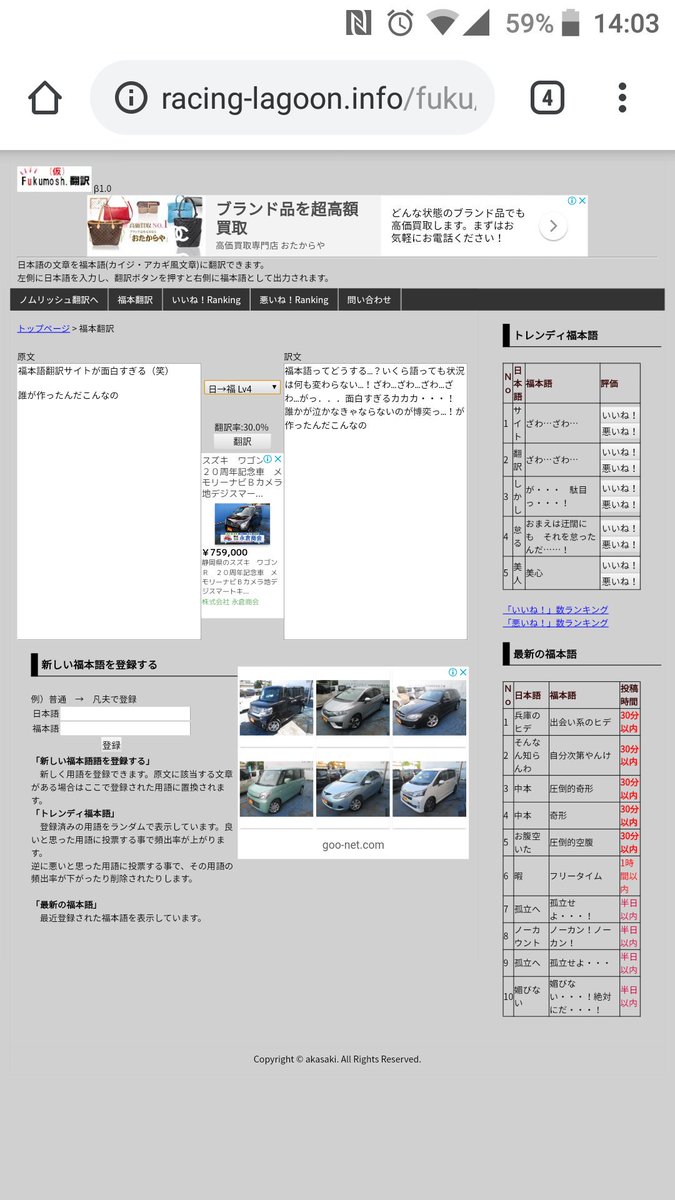Viewport: 675px width, 1200px height.
Task: Click いいね！ for row 2 翻訳
Action: [x=619, y=453]
